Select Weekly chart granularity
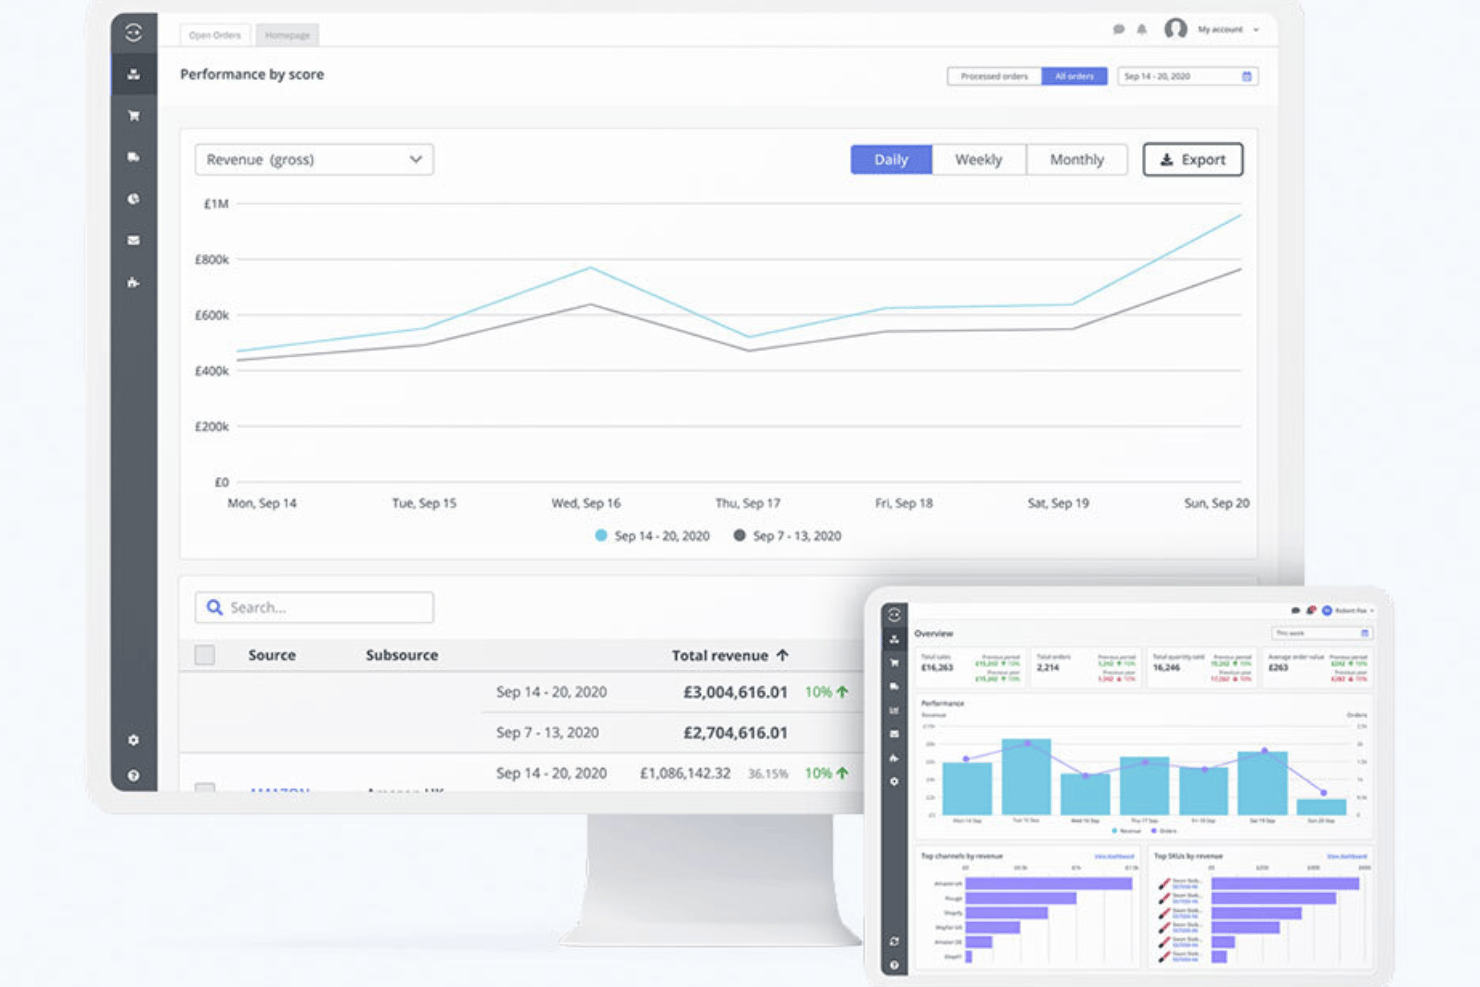Image resolution: width=1480 pixels, height=987 pixels. (978, 159)
